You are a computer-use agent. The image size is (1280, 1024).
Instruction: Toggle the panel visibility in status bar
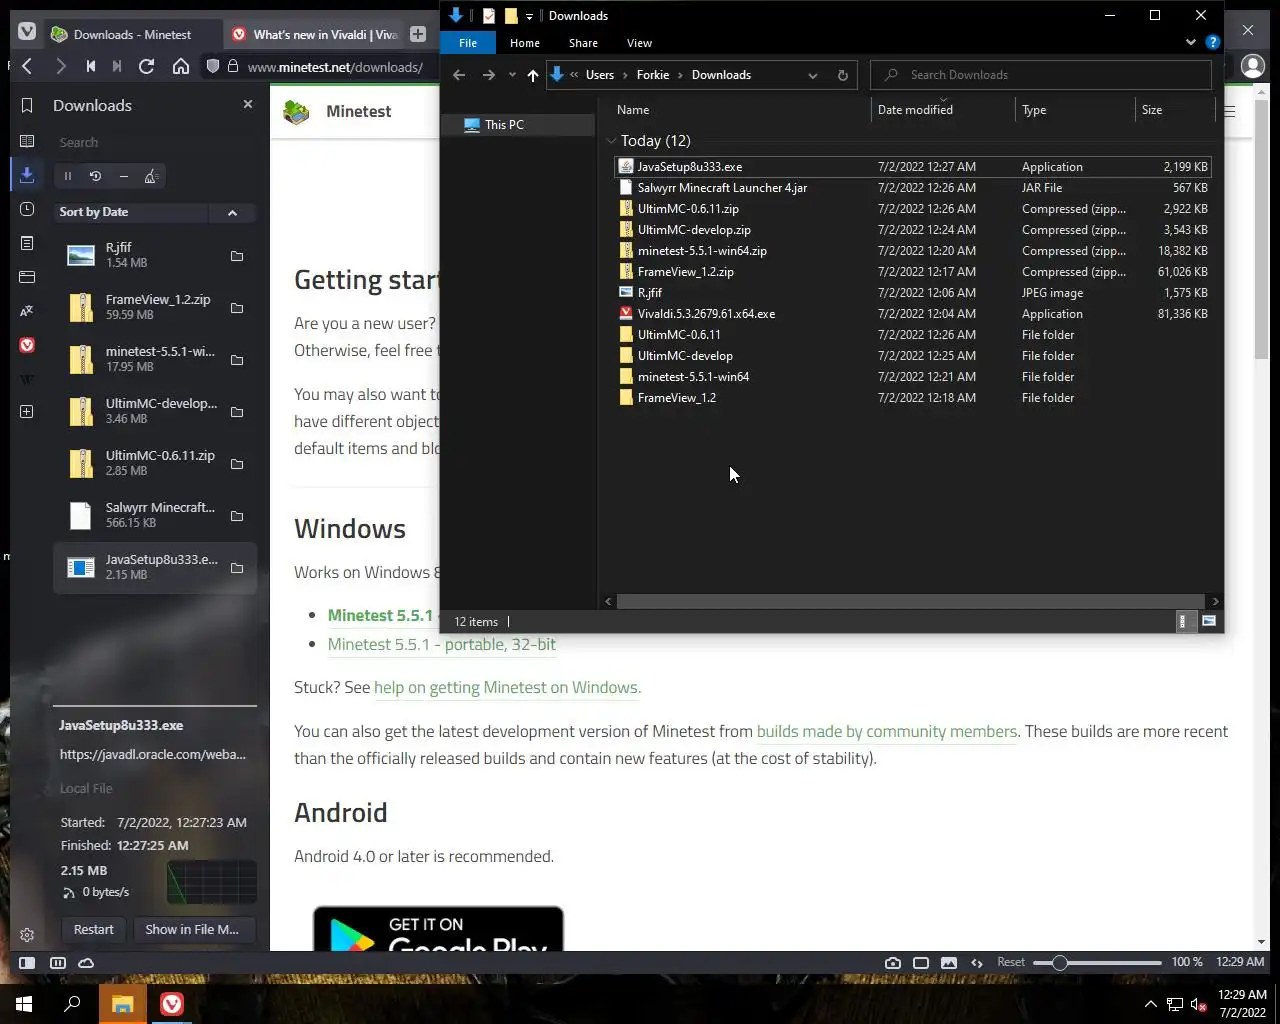[x=27, y=963]
